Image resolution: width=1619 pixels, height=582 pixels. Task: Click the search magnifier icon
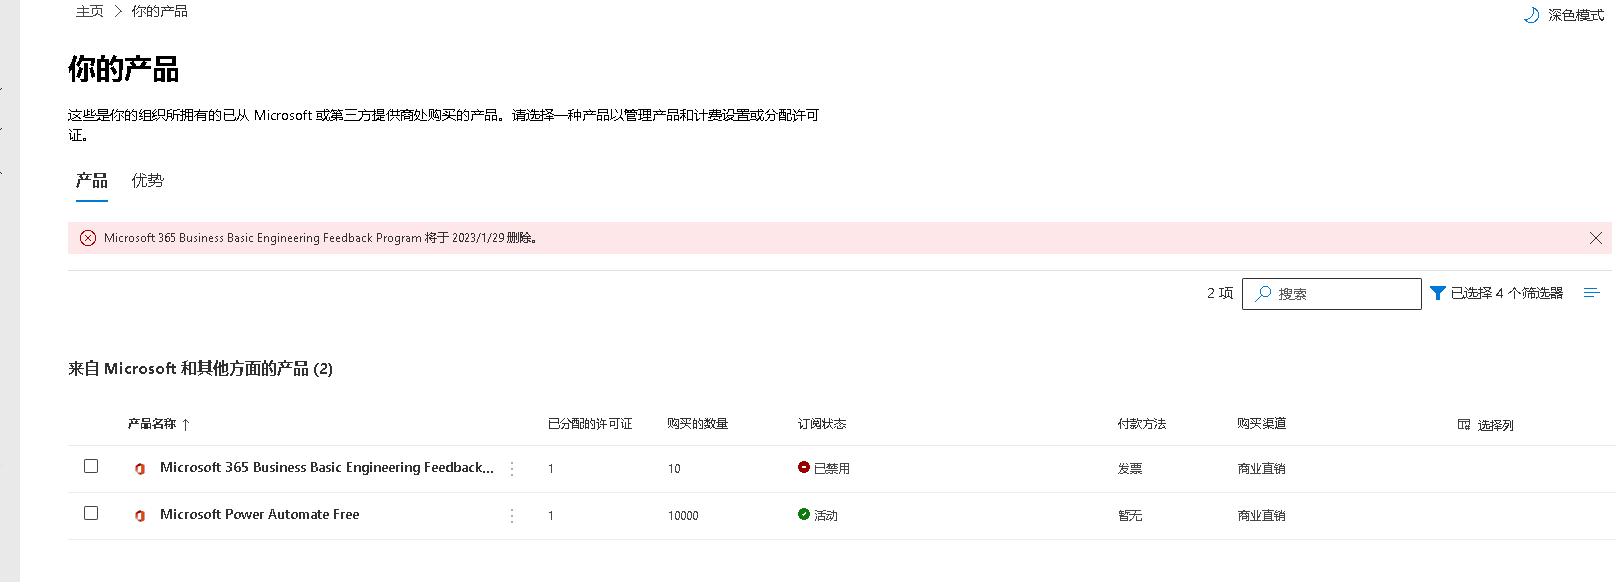click(1264, 293)
